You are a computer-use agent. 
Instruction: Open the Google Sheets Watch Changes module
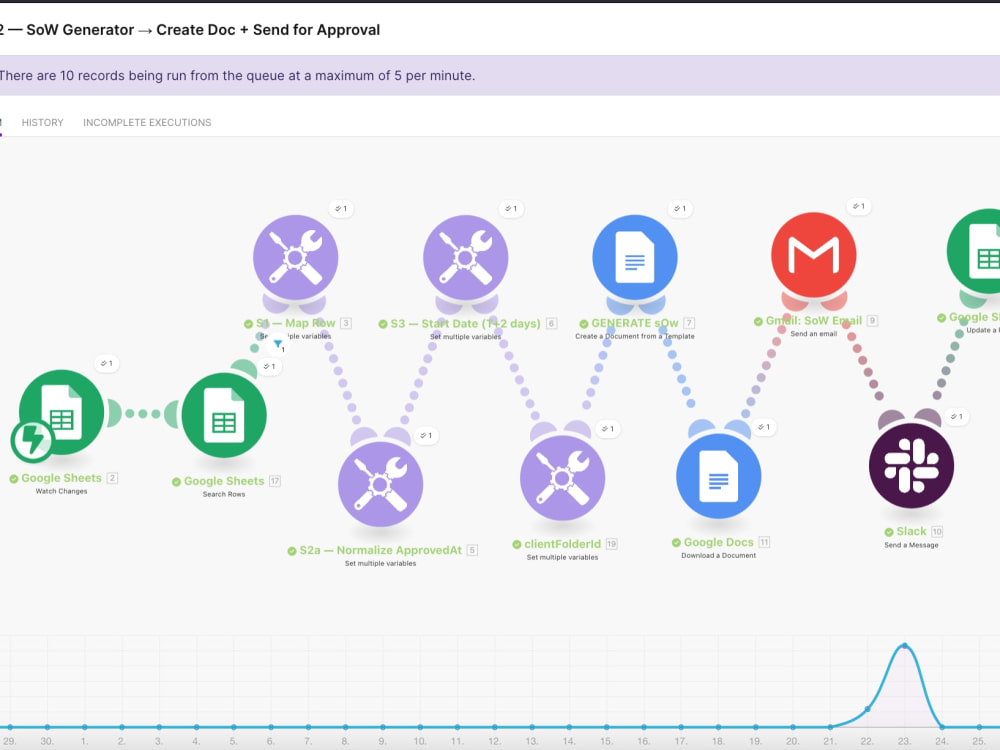(61, 412)
